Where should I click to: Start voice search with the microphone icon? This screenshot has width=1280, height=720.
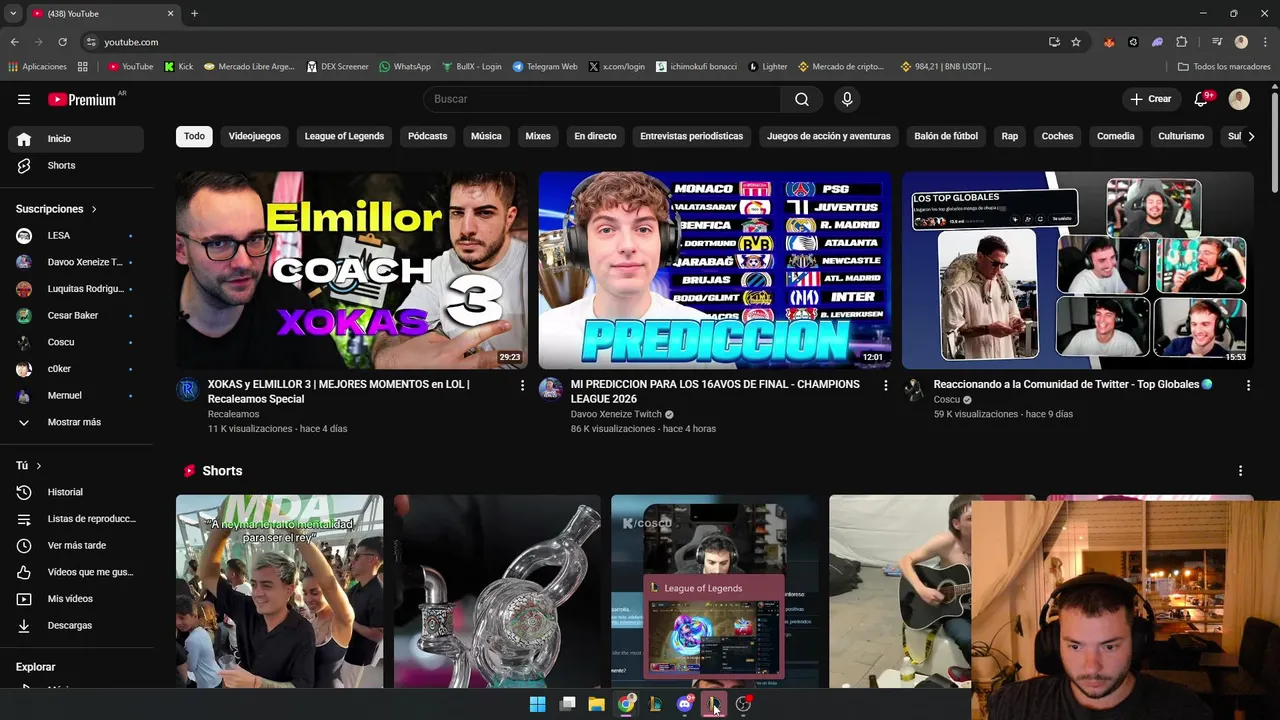click(847, 99)
